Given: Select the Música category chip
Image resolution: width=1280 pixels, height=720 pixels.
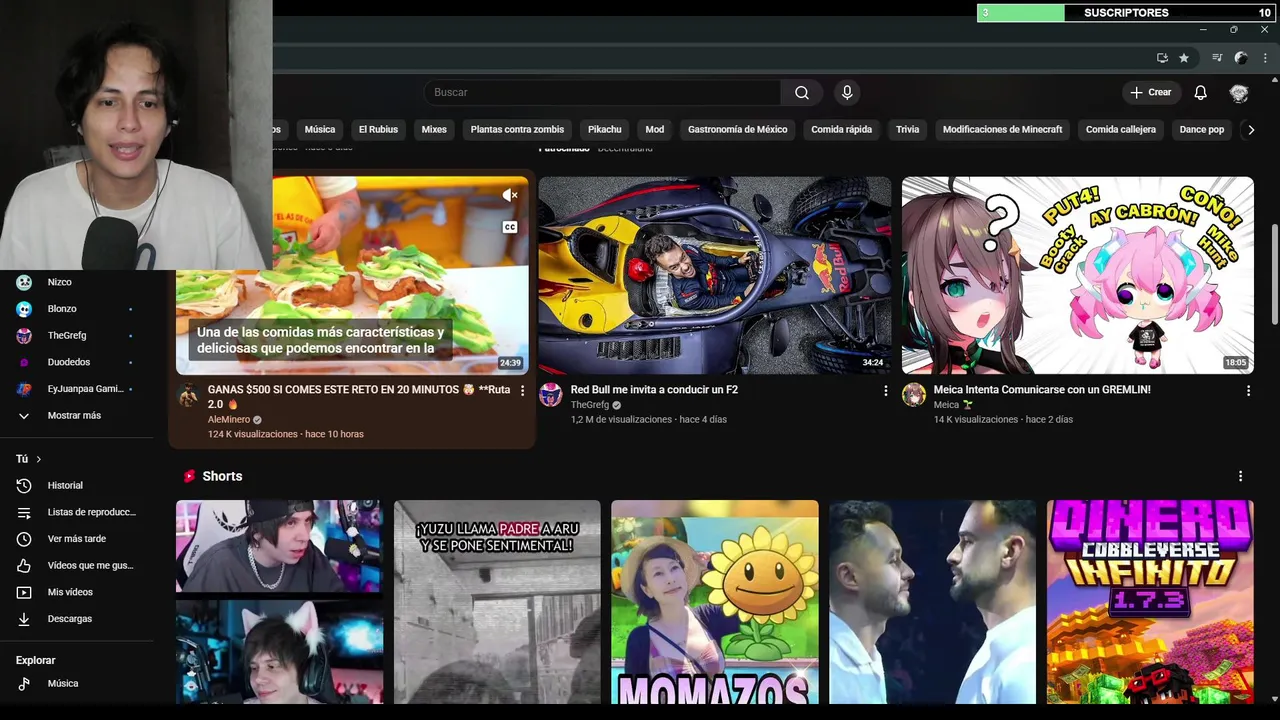Looking at the screenshot, I should coord(320,129).
